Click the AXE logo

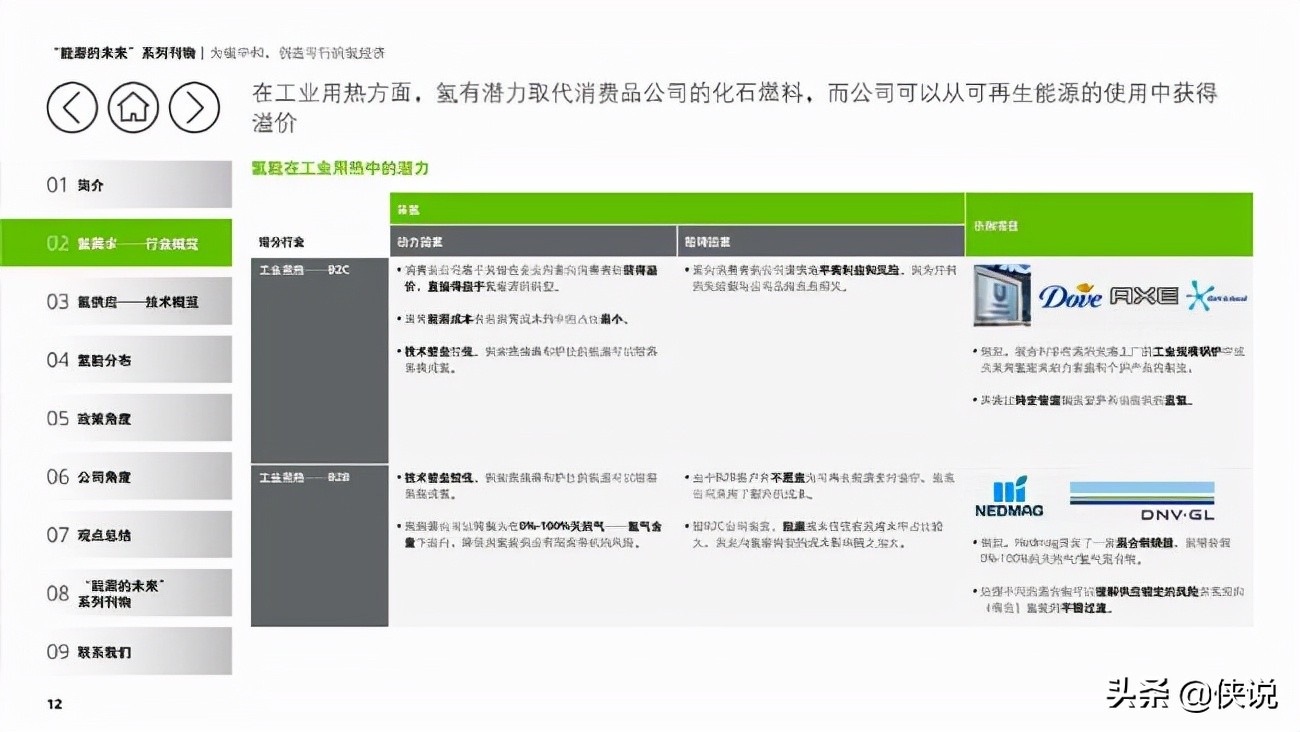pyautogui.click(x=1144, y=296)
